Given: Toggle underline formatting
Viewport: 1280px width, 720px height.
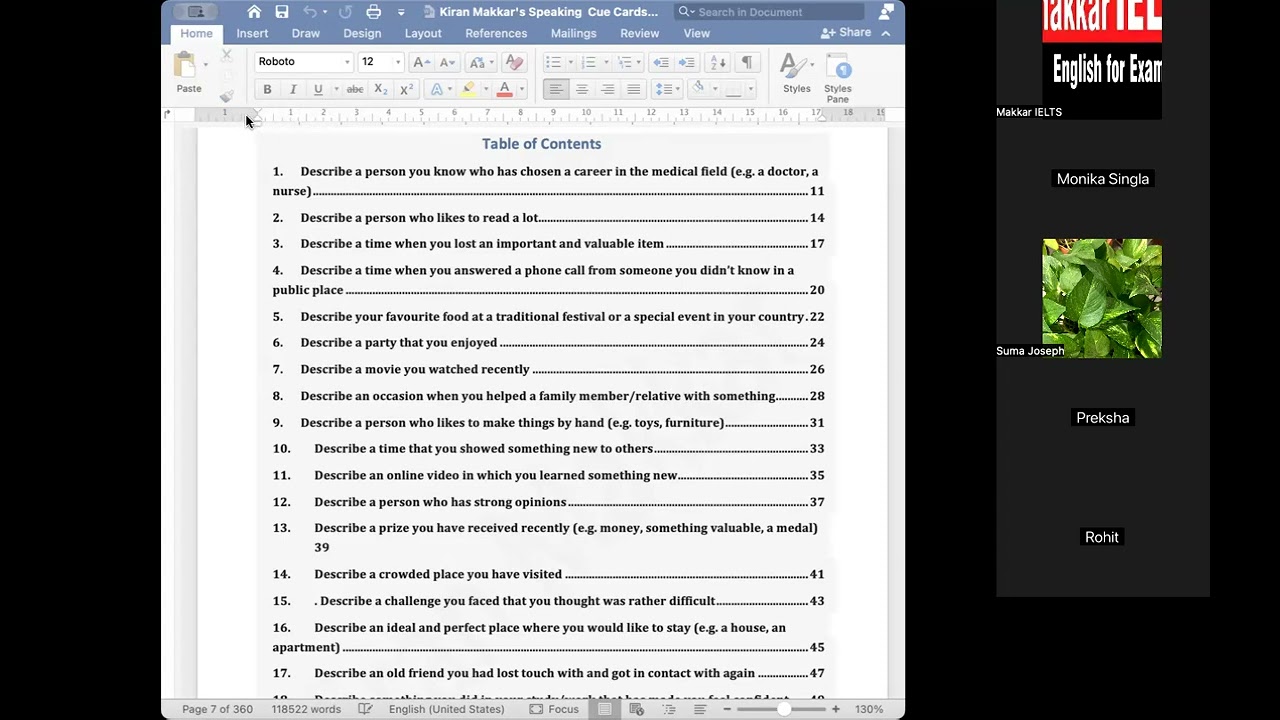Looking at the screenshot, I should (318, 90).
